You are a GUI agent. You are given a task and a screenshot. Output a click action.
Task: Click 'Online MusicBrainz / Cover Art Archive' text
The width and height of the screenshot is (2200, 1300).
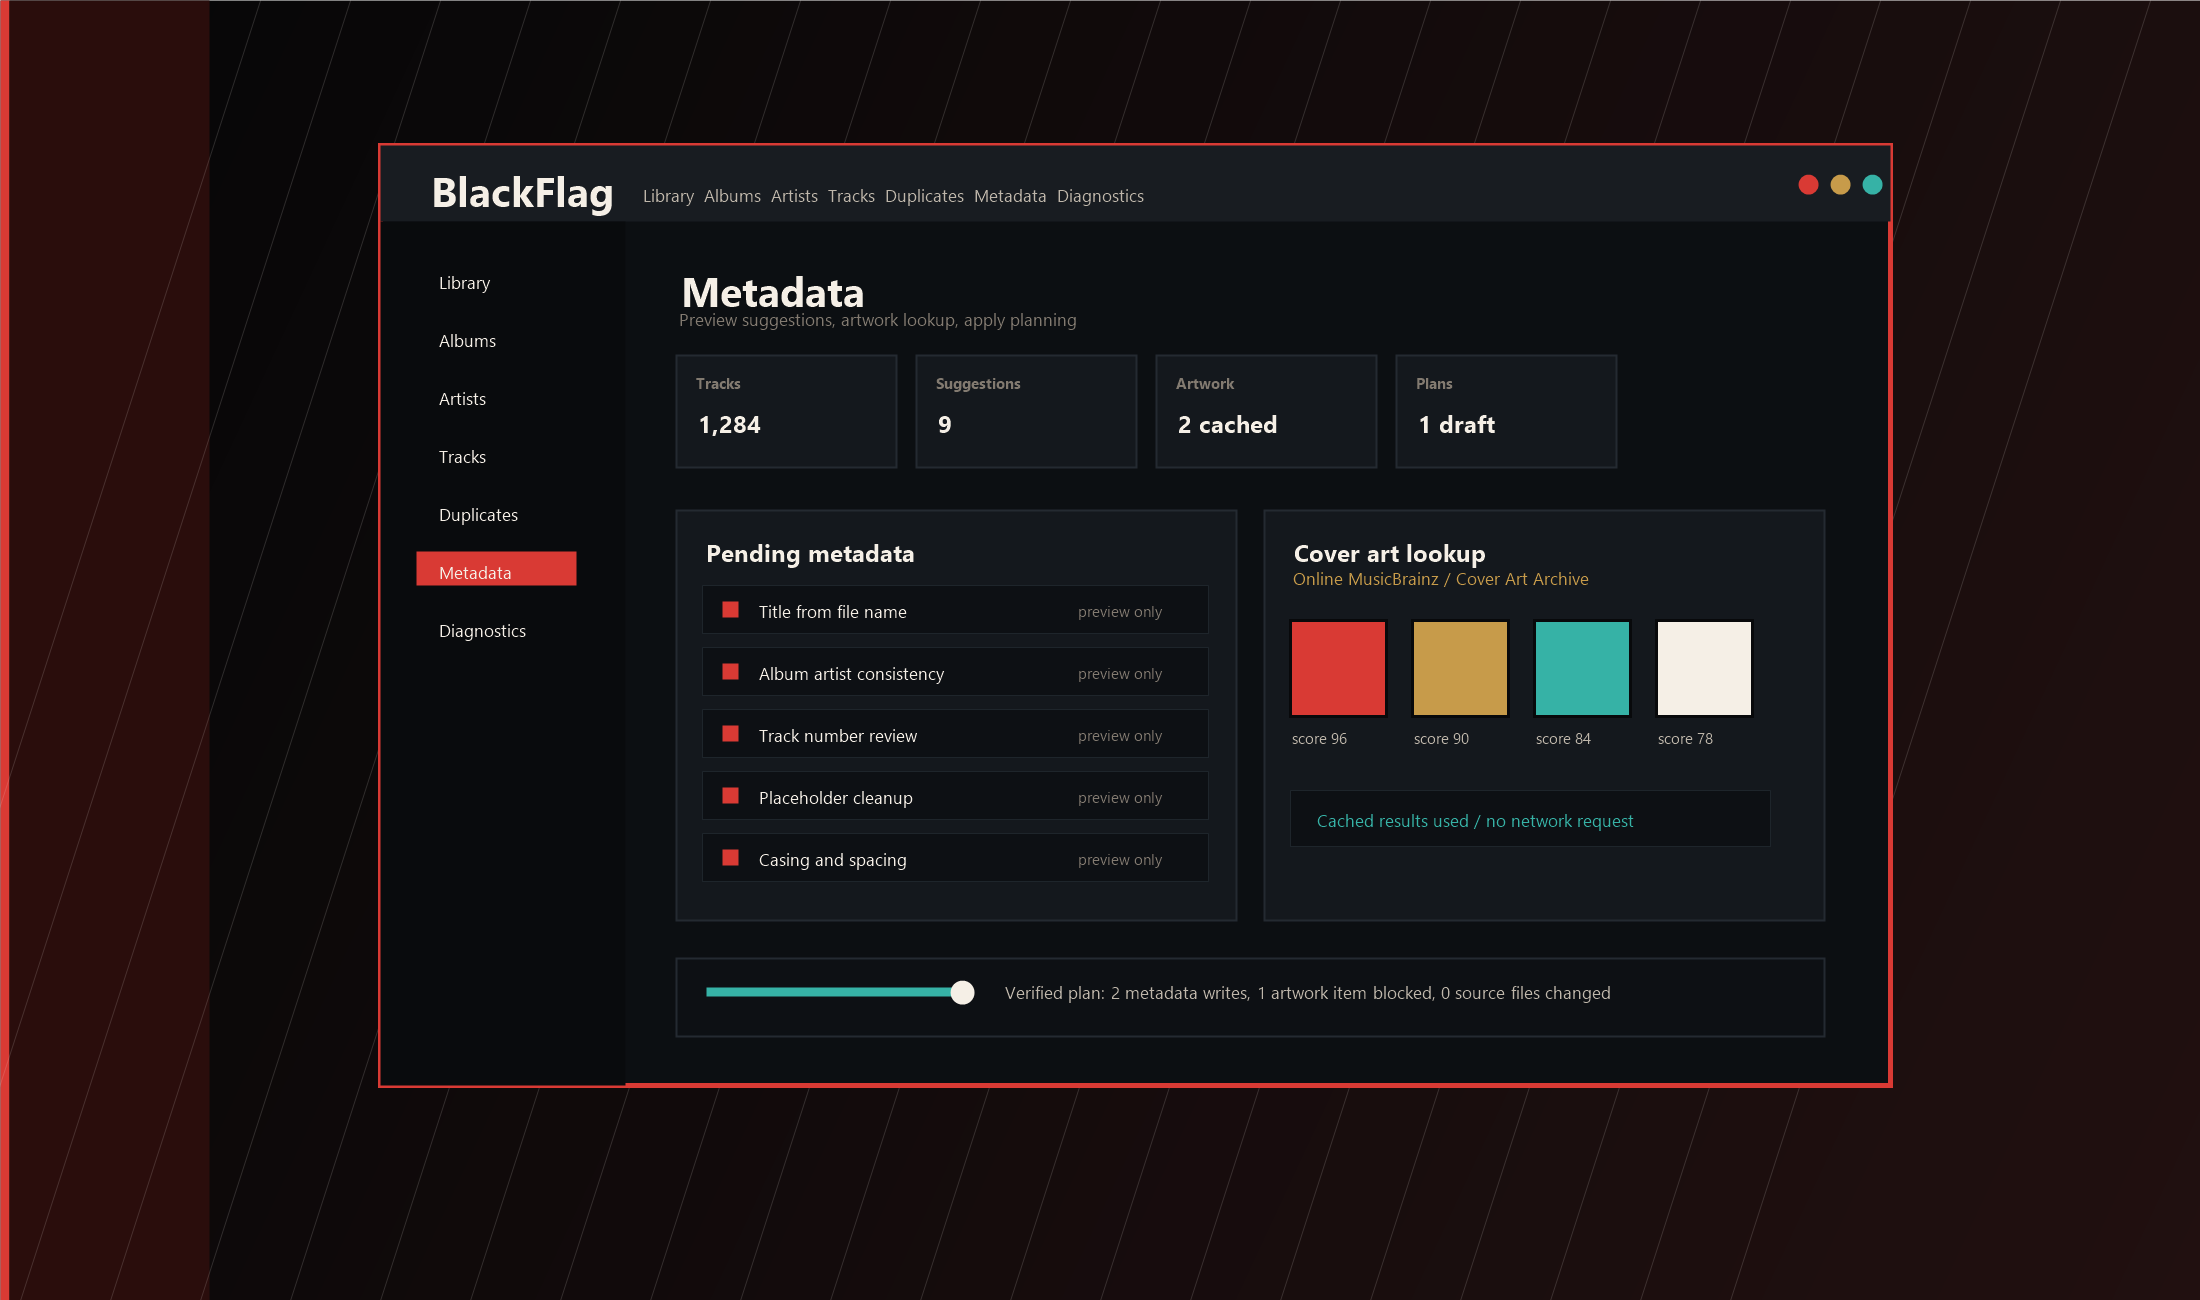pos(1440,579)
